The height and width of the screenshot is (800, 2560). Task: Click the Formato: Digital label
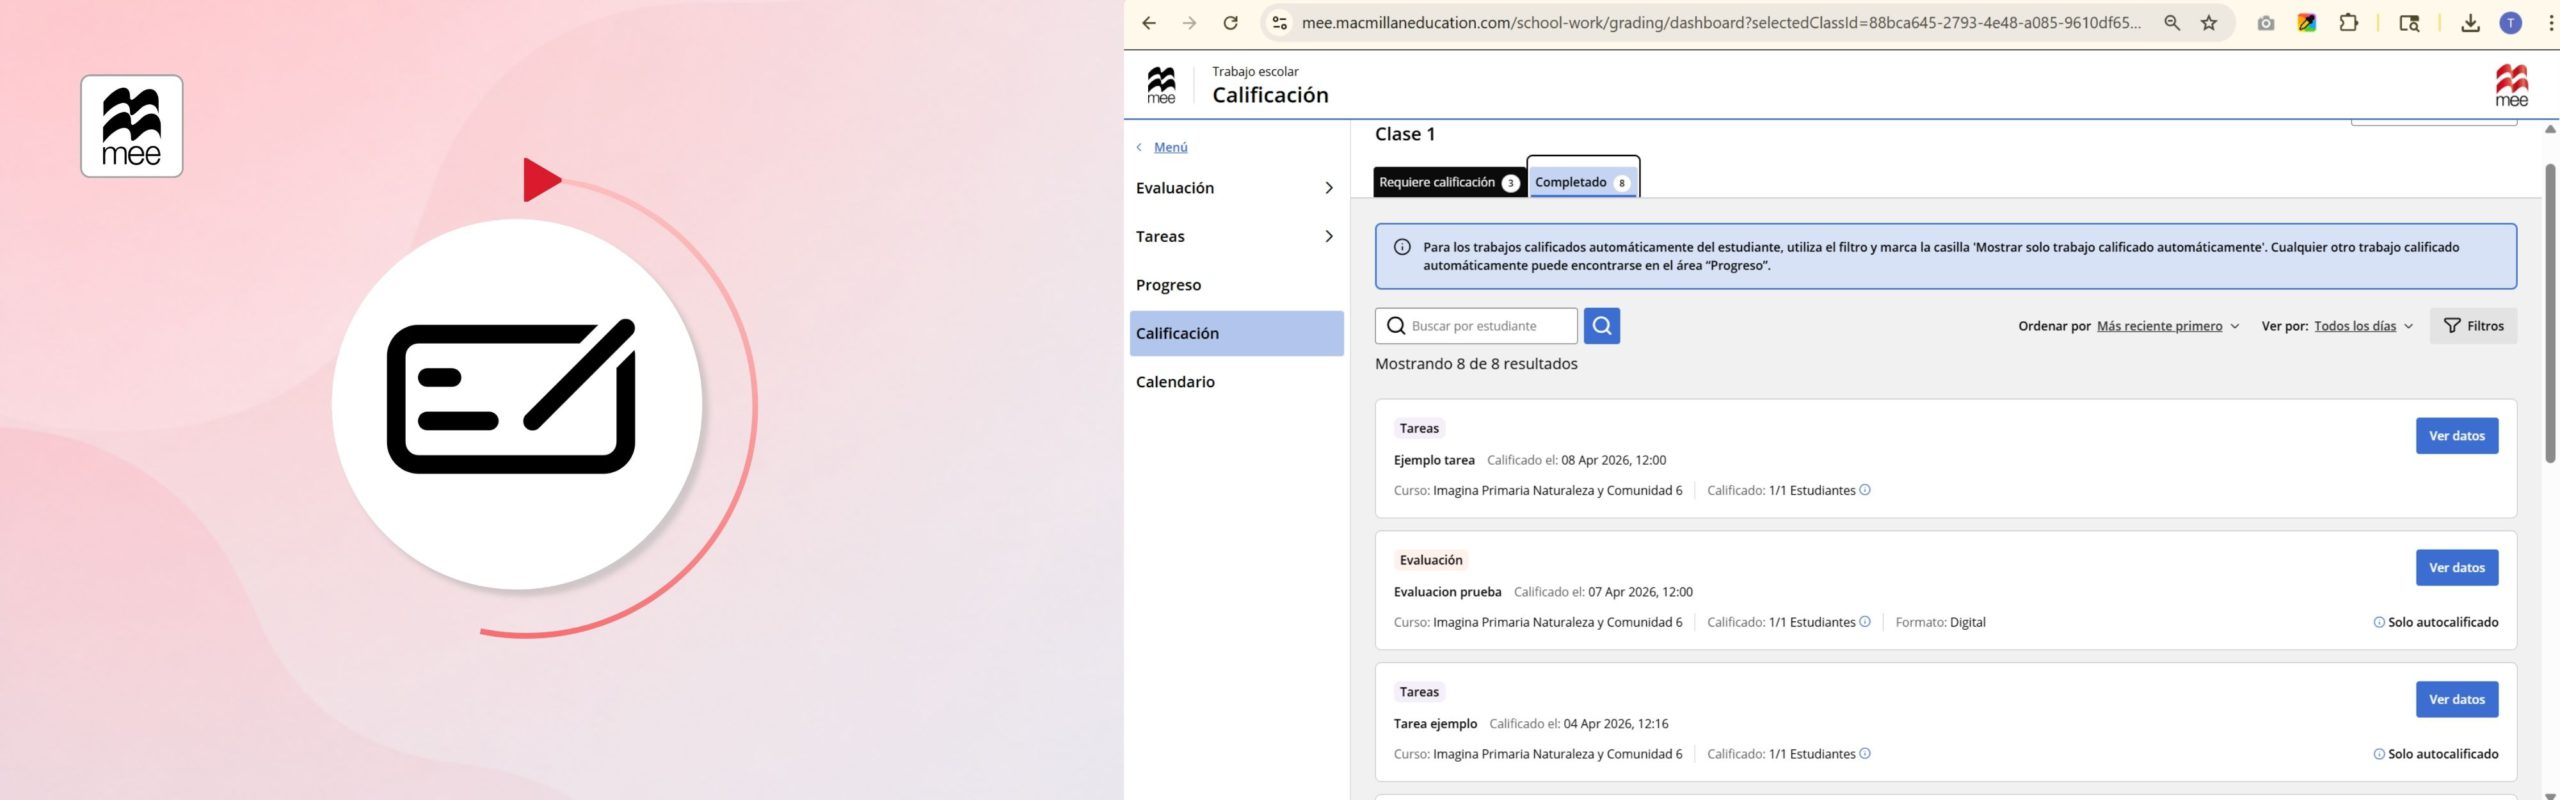[1940, 622]
